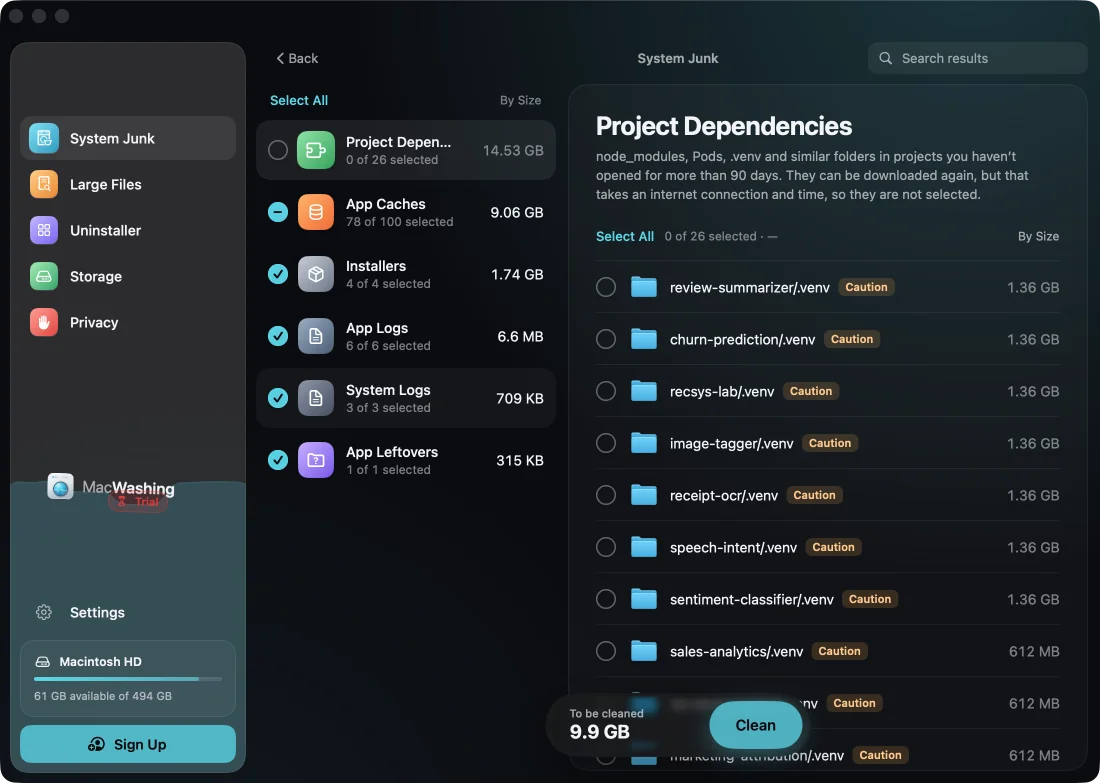Select the receipt-ocr/.venv checkbox
This screenshot has width=1100, height=783.
coord(606,495)
